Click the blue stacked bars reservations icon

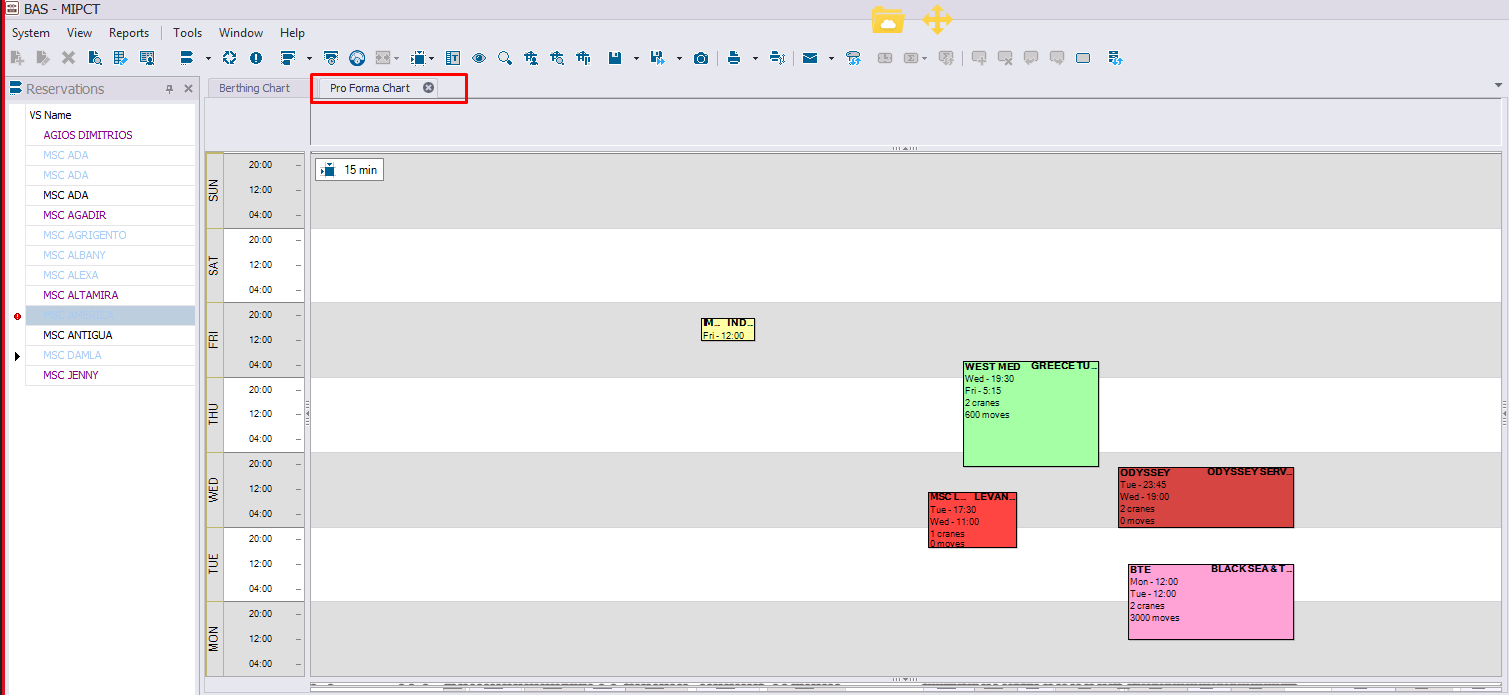[186, 58]
